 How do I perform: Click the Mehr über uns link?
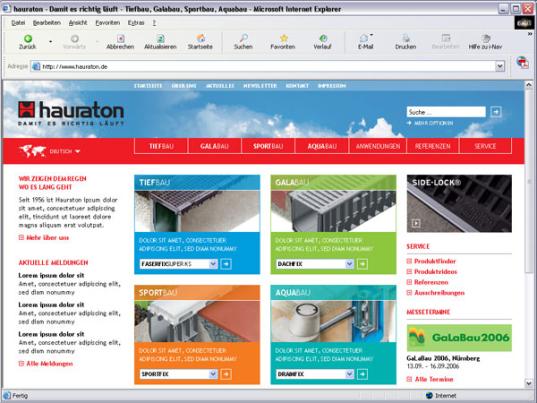tap(47, 238)
